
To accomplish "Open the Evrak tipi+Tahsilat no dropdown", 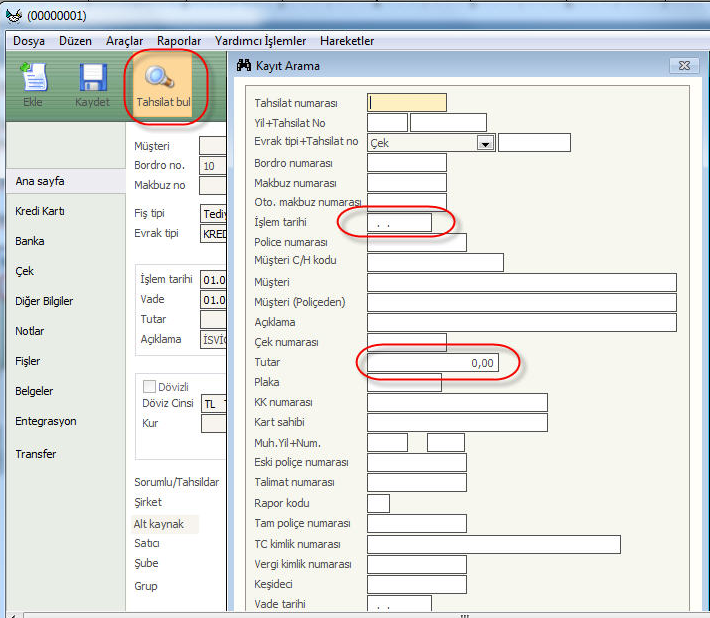I will [x=486, y=143].
